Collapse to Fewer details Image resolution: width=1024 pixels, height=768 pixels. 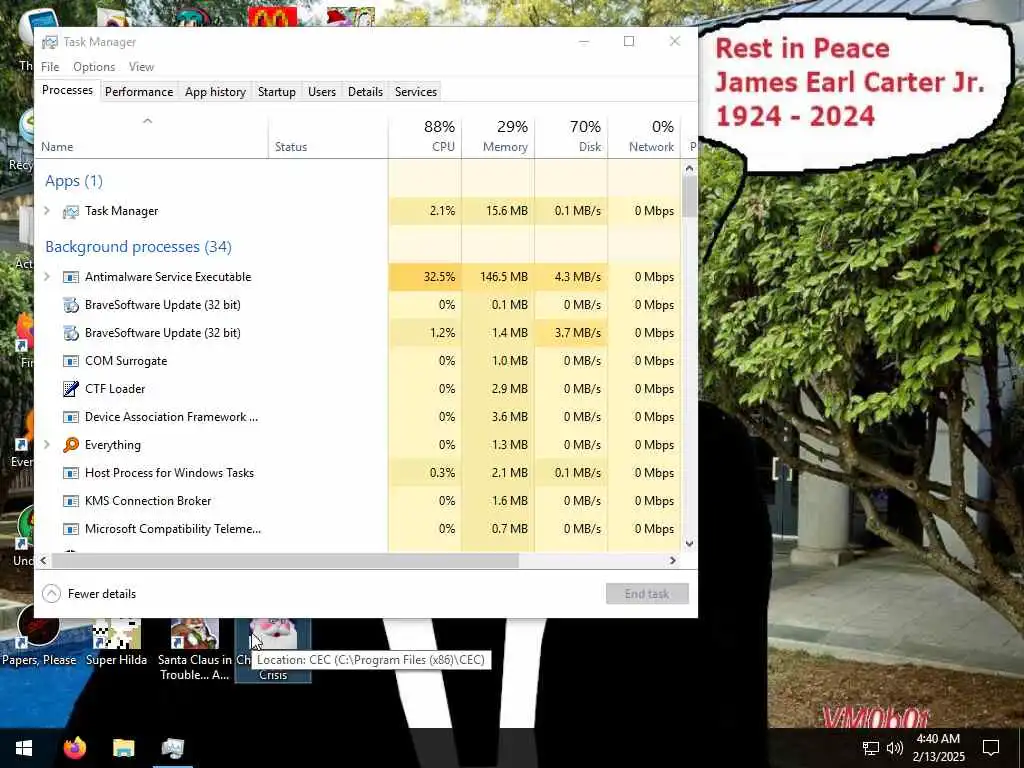[x=89, y=594]
